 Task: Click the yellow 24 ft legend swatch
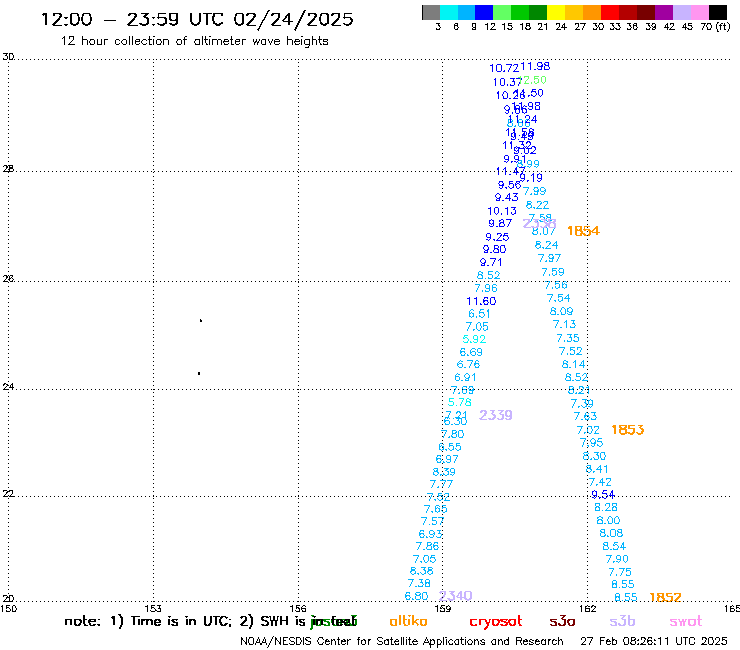[556, 13]
